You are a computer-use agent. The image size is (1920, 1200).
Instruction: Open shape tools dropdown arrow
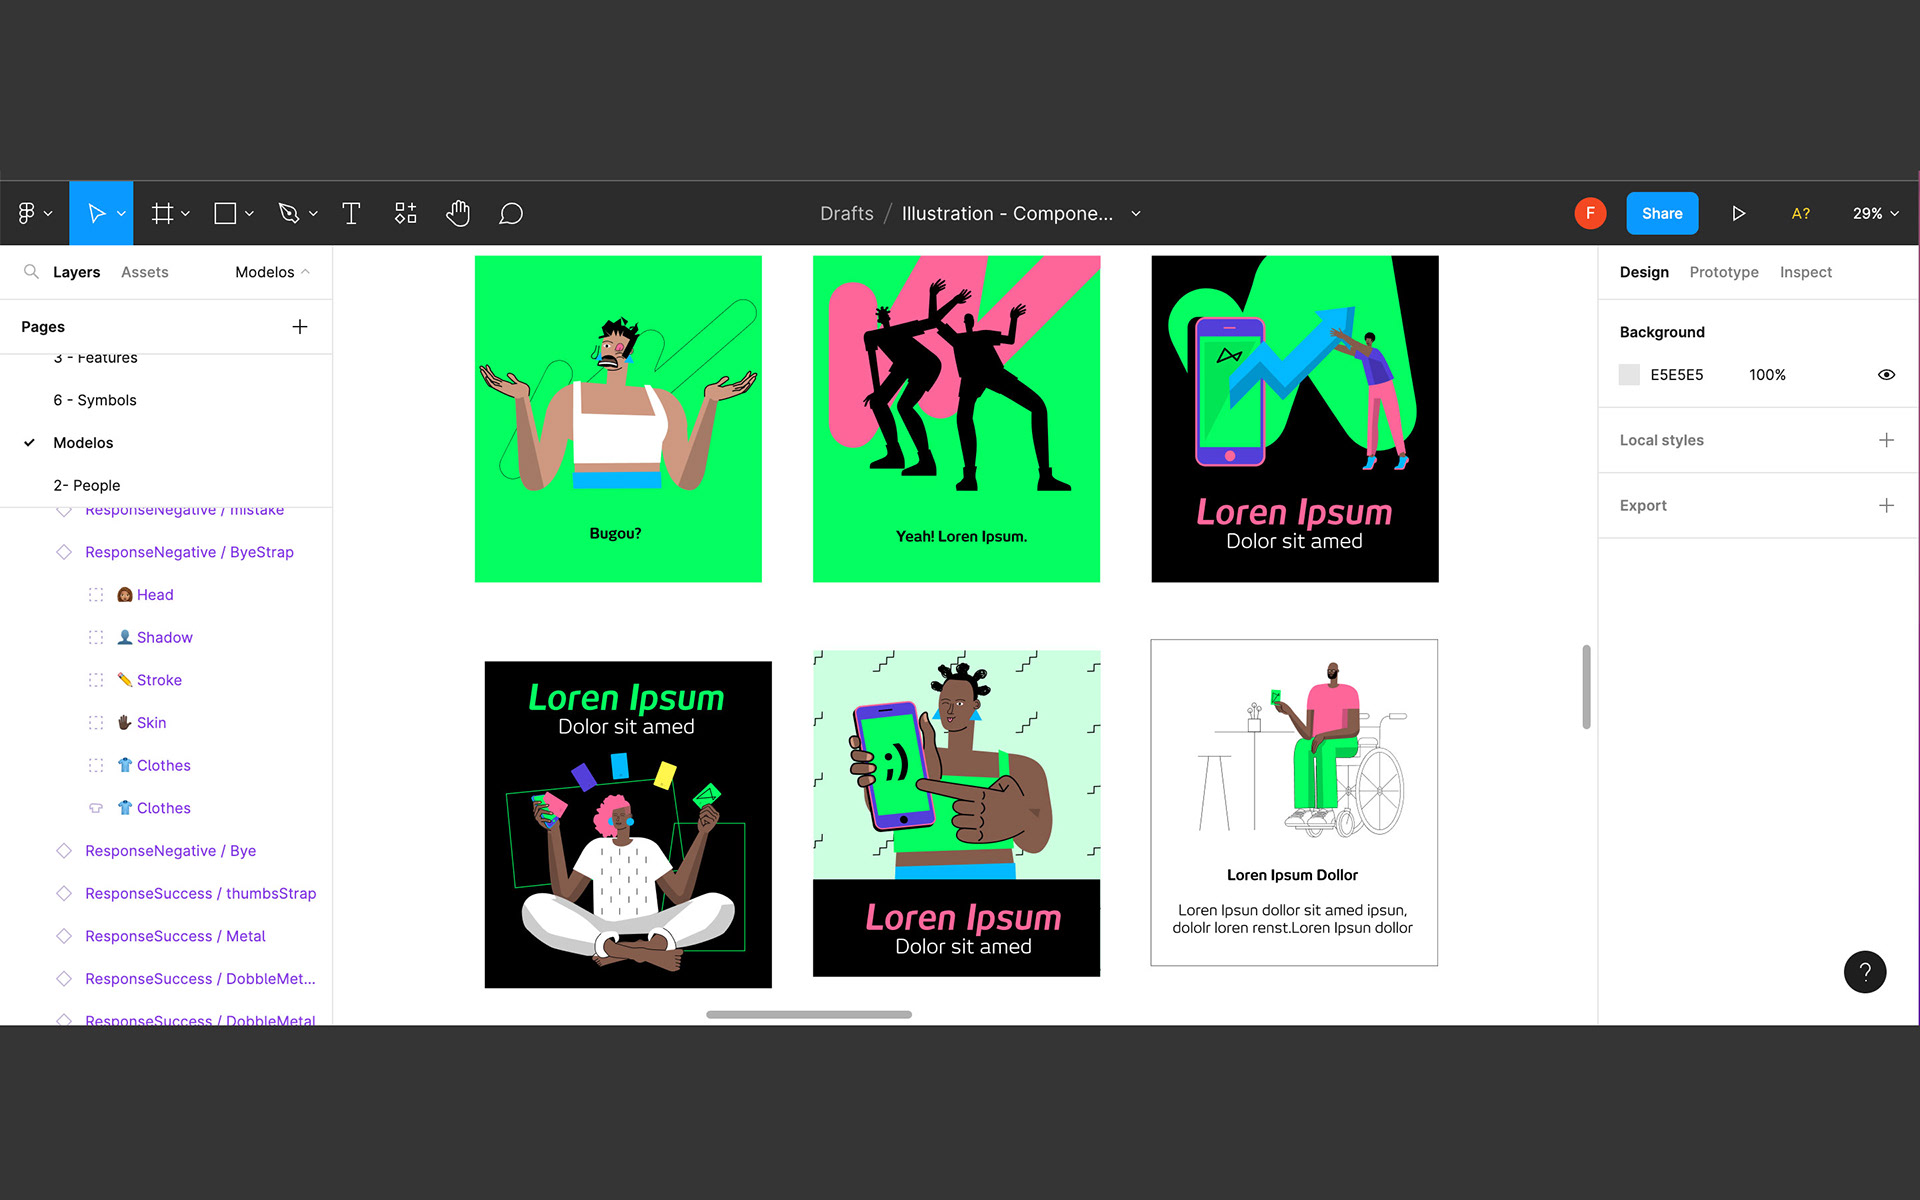click(249, 214)
